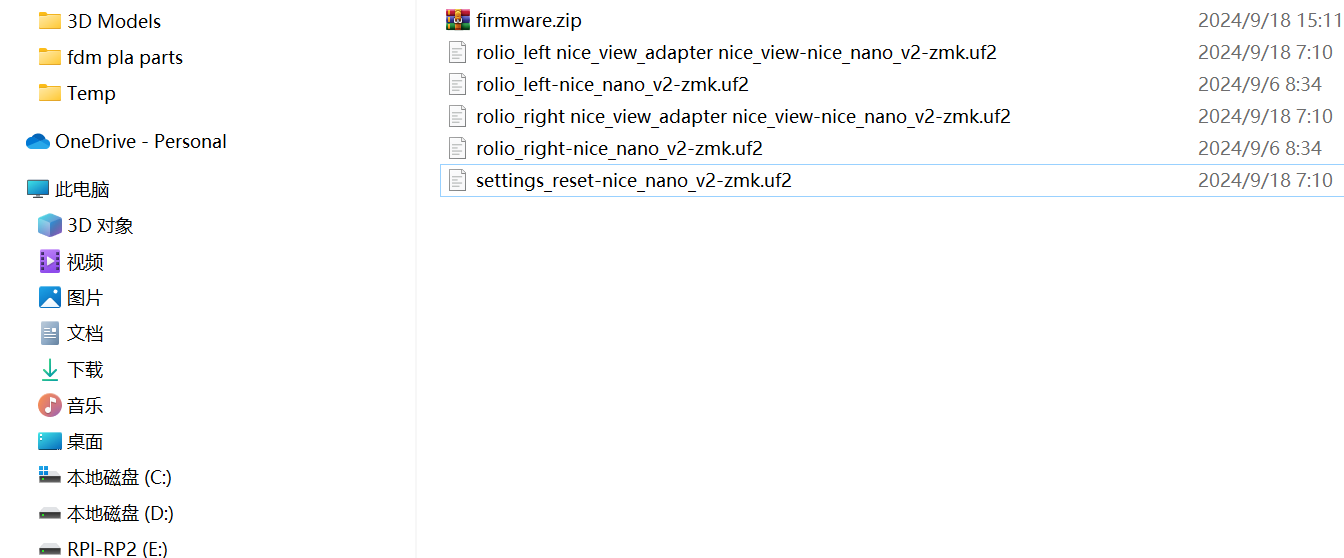Image resolution: width=1344 pixels, height=558 pixels.
Task: Select rolio_left-nice_nano_v2-zmk.uf2 file
Action: coord(612,84)
